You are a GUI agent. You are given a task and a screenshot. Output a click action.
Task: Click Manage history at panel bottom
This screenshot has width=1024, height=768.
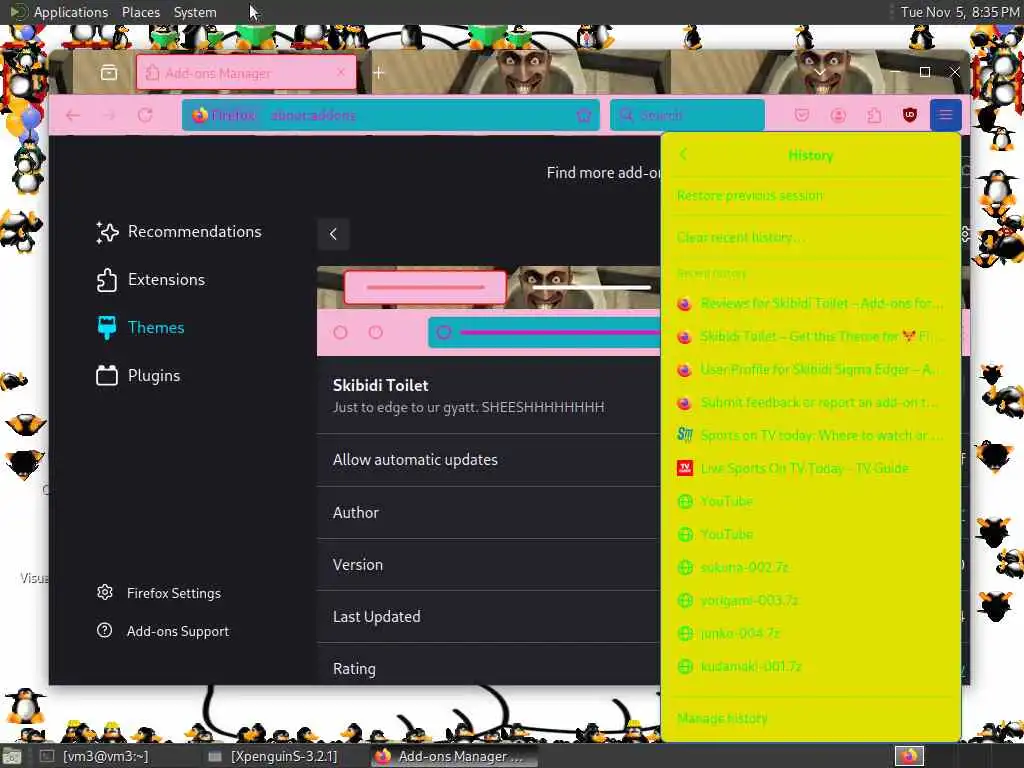tap(810, 718)
